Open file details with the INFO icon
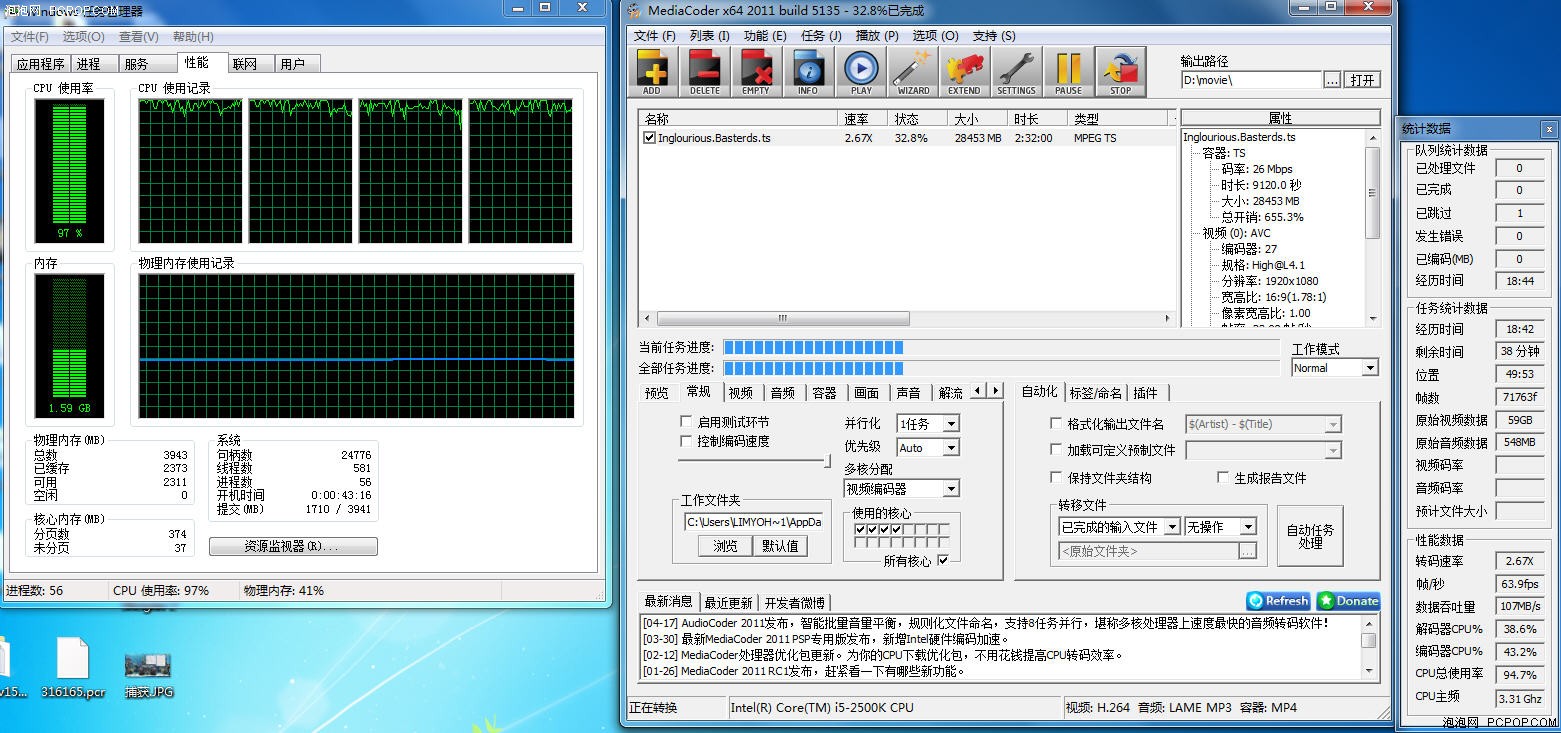1561x733 pixels. point(808,70)
